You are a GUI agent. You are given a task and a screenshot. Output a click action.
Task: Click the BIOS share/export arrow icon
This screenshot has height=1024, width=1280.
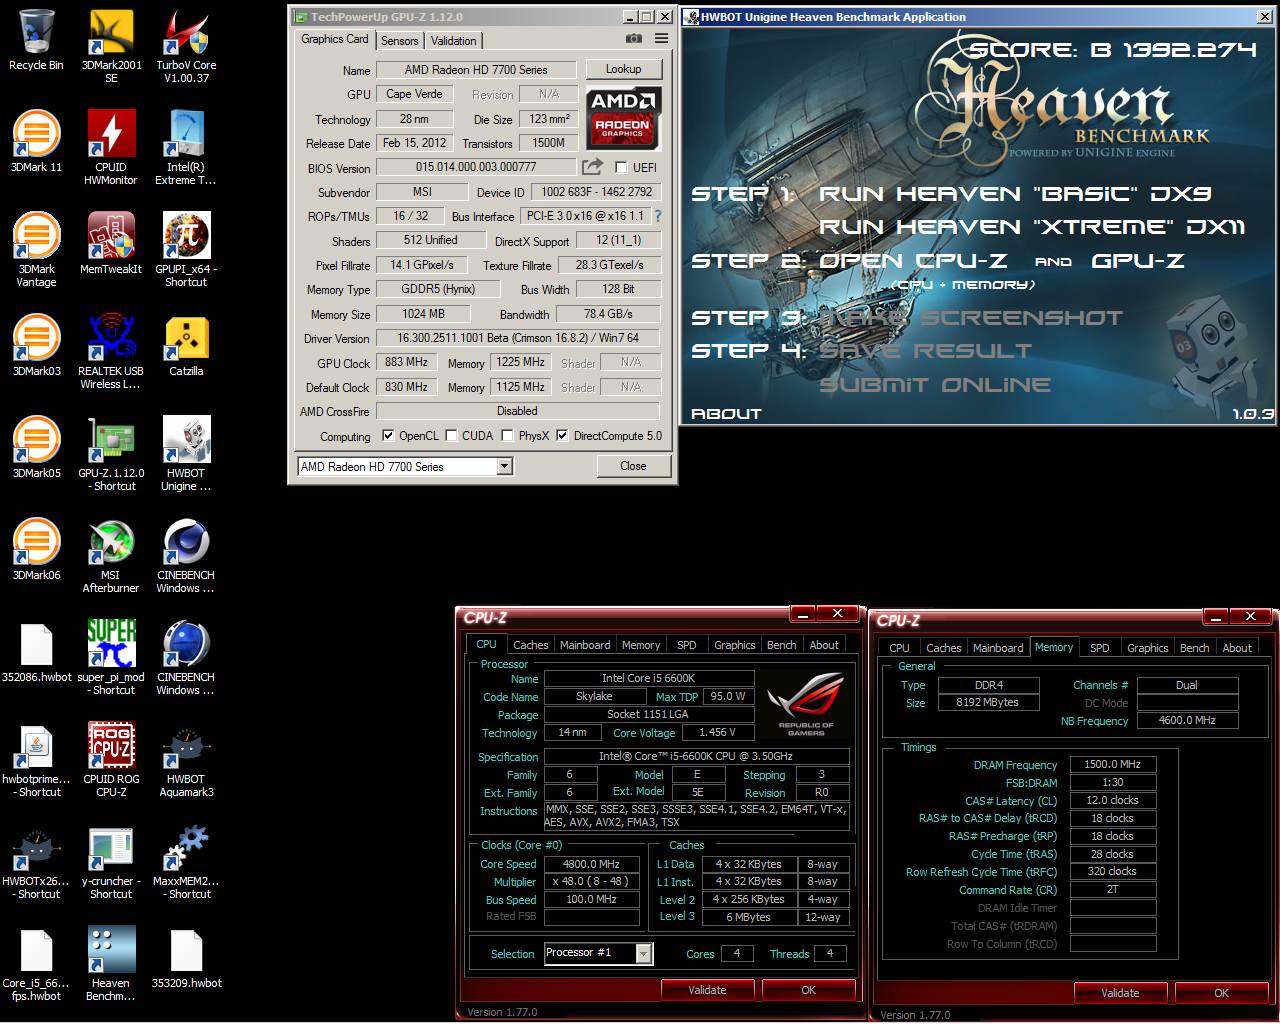593,167
